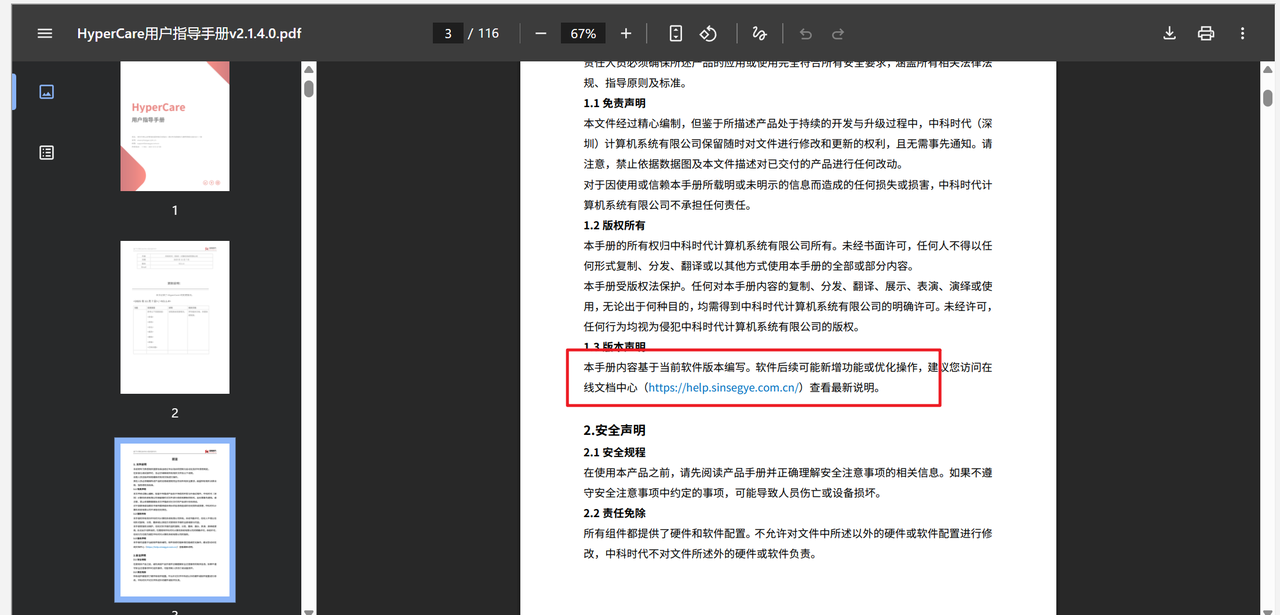1280x615 pixels.
Task: Select the draw annotation tool
Action: pos(759,33)
